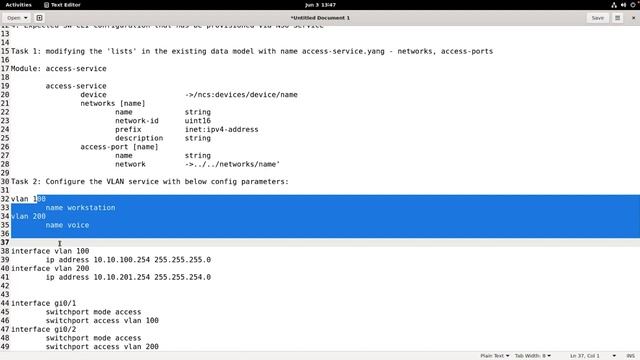640x360 pixels.
Task: Click the Open button
Action: click(x=13, y=18)
